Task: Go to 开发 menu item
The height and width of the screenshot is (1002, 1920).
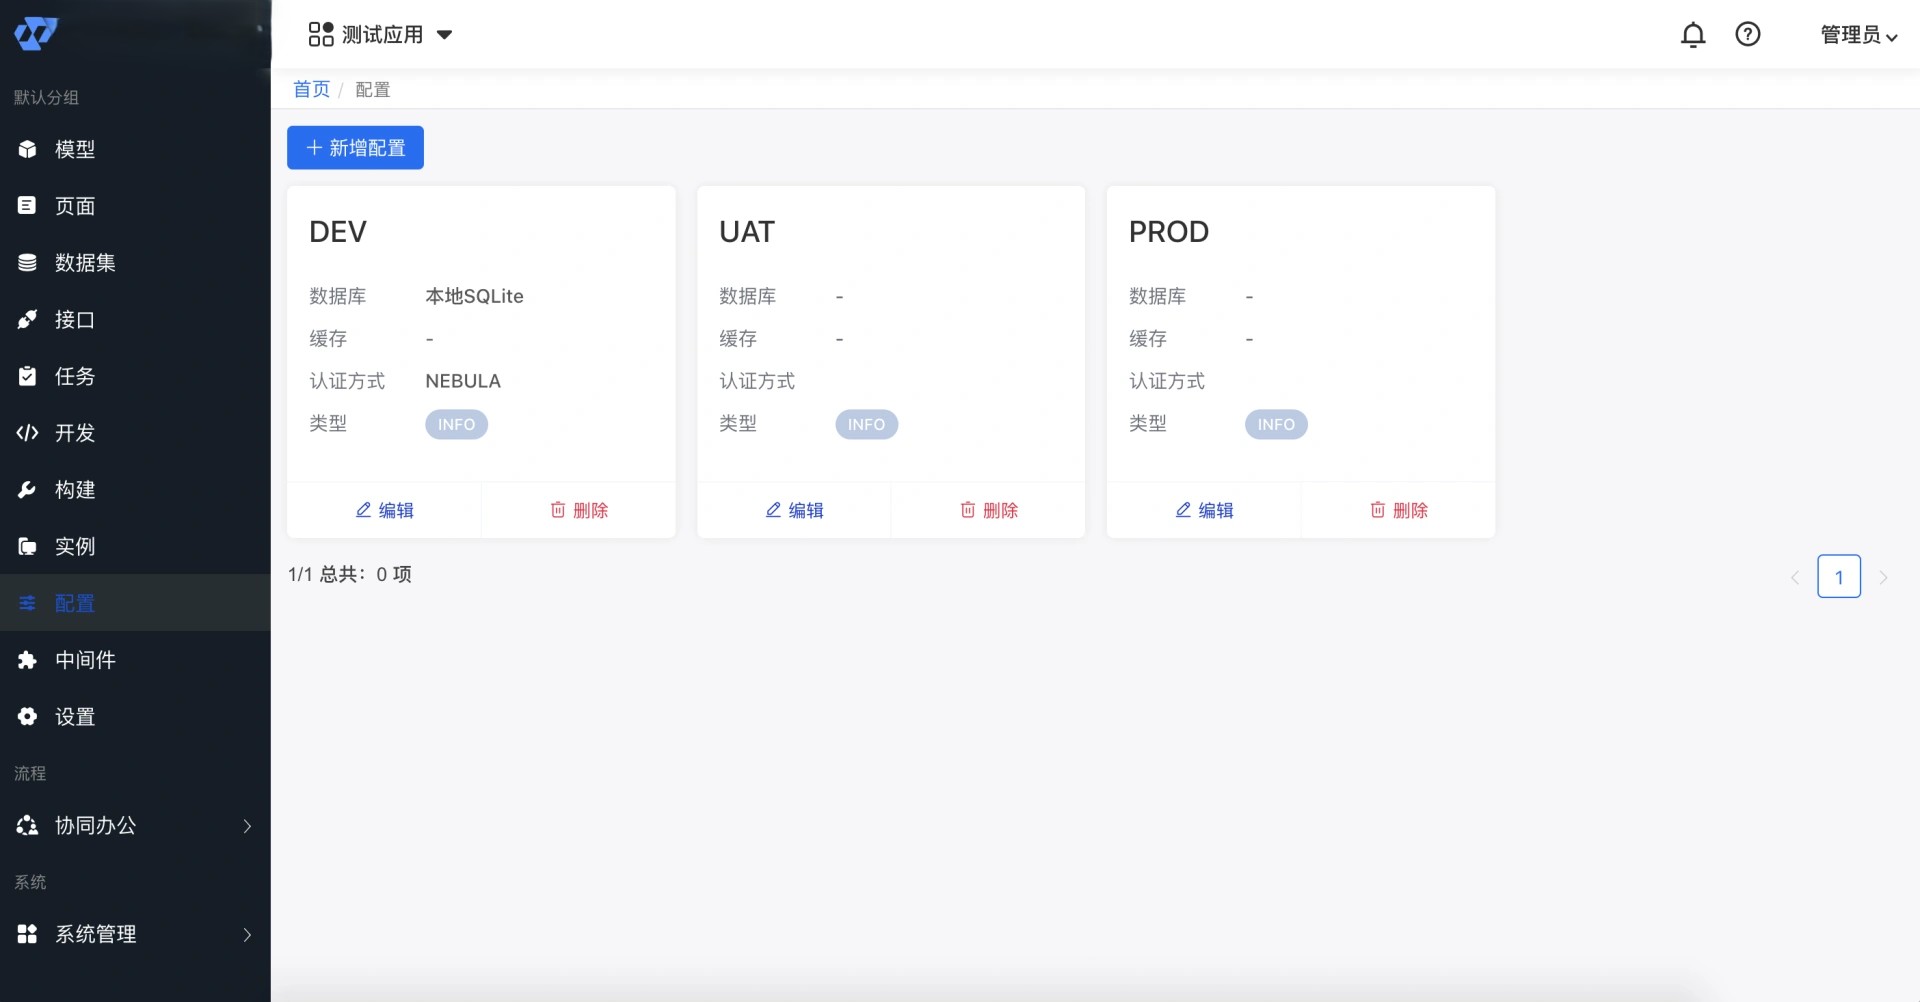Action: 135,433
